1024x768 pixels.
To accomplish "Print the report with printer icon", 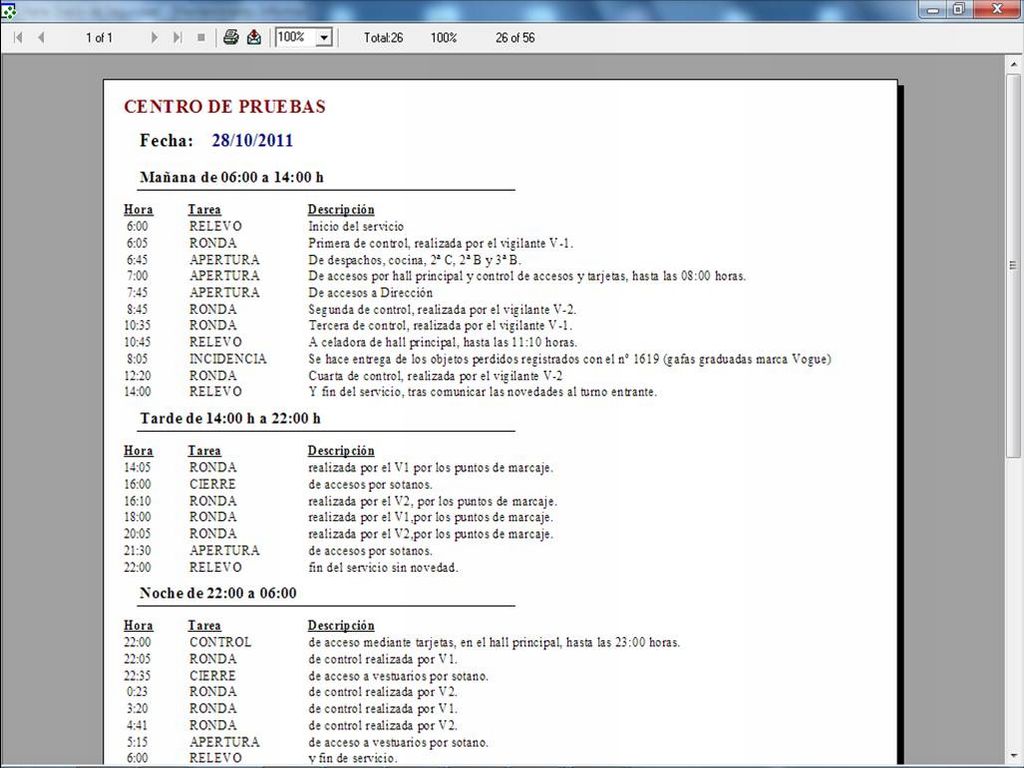I will click(231, 37).
